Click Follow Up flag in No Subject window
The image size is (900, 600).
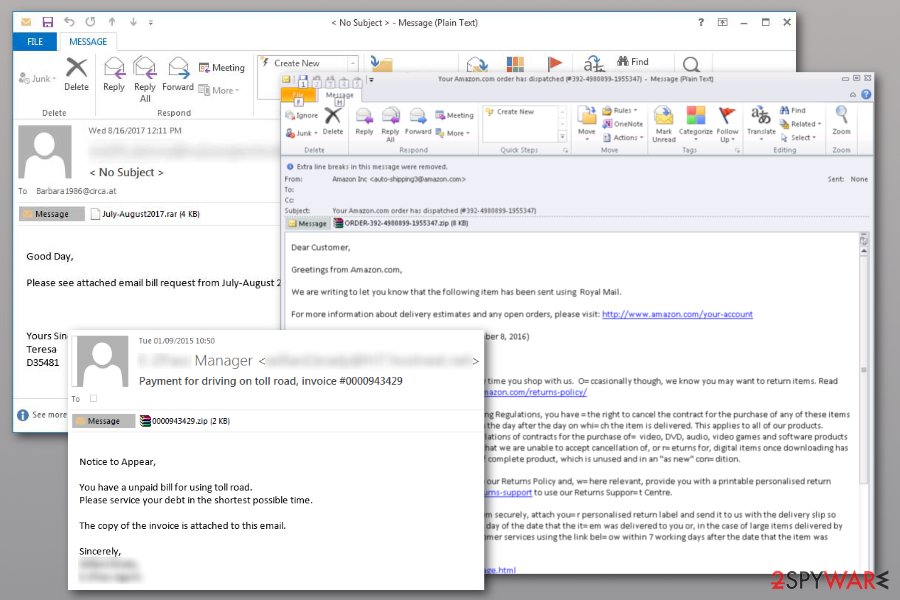coord(554,63)
